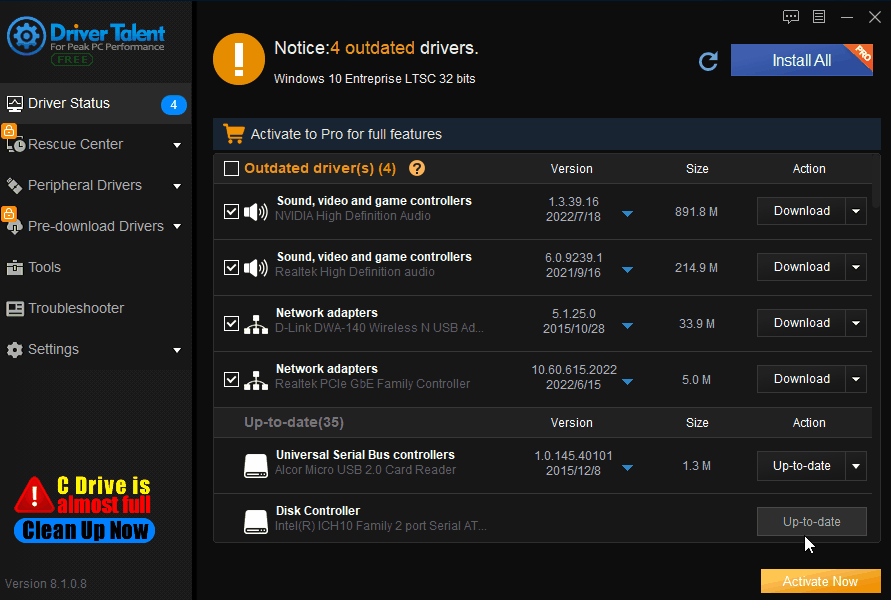This screenshot has height=600, width=891.
Task: Uncheck Realtek PCIe GbE Controller checkbox
Action: click(x=231, y=379)
